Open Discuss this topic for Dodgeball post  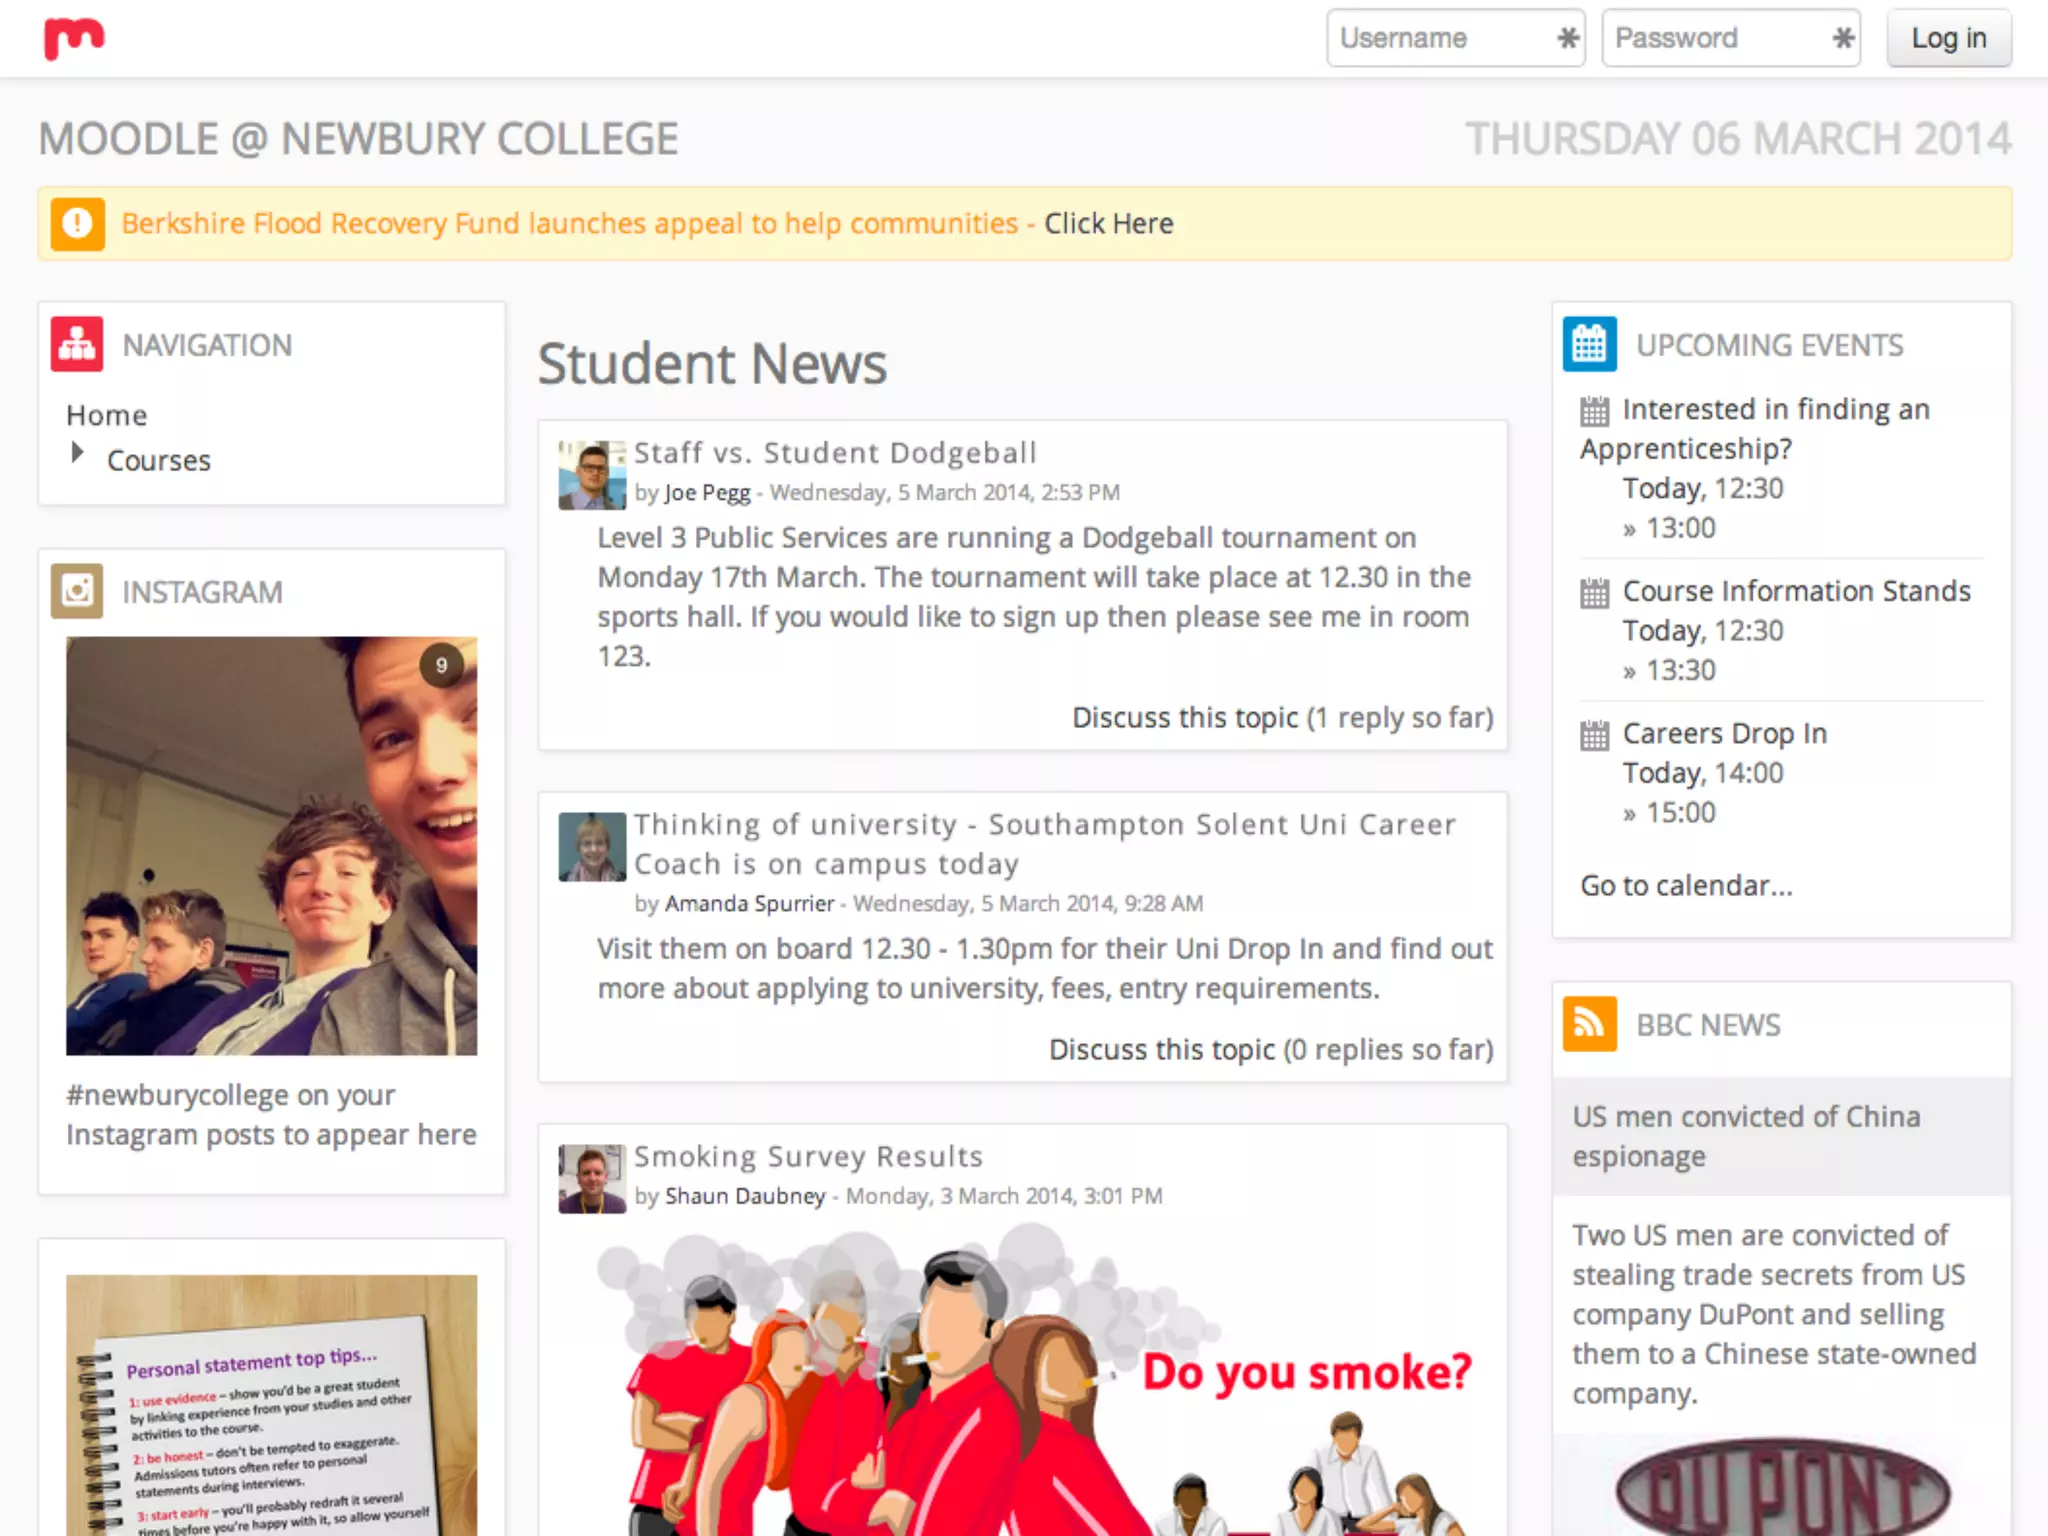(1184, 718)
